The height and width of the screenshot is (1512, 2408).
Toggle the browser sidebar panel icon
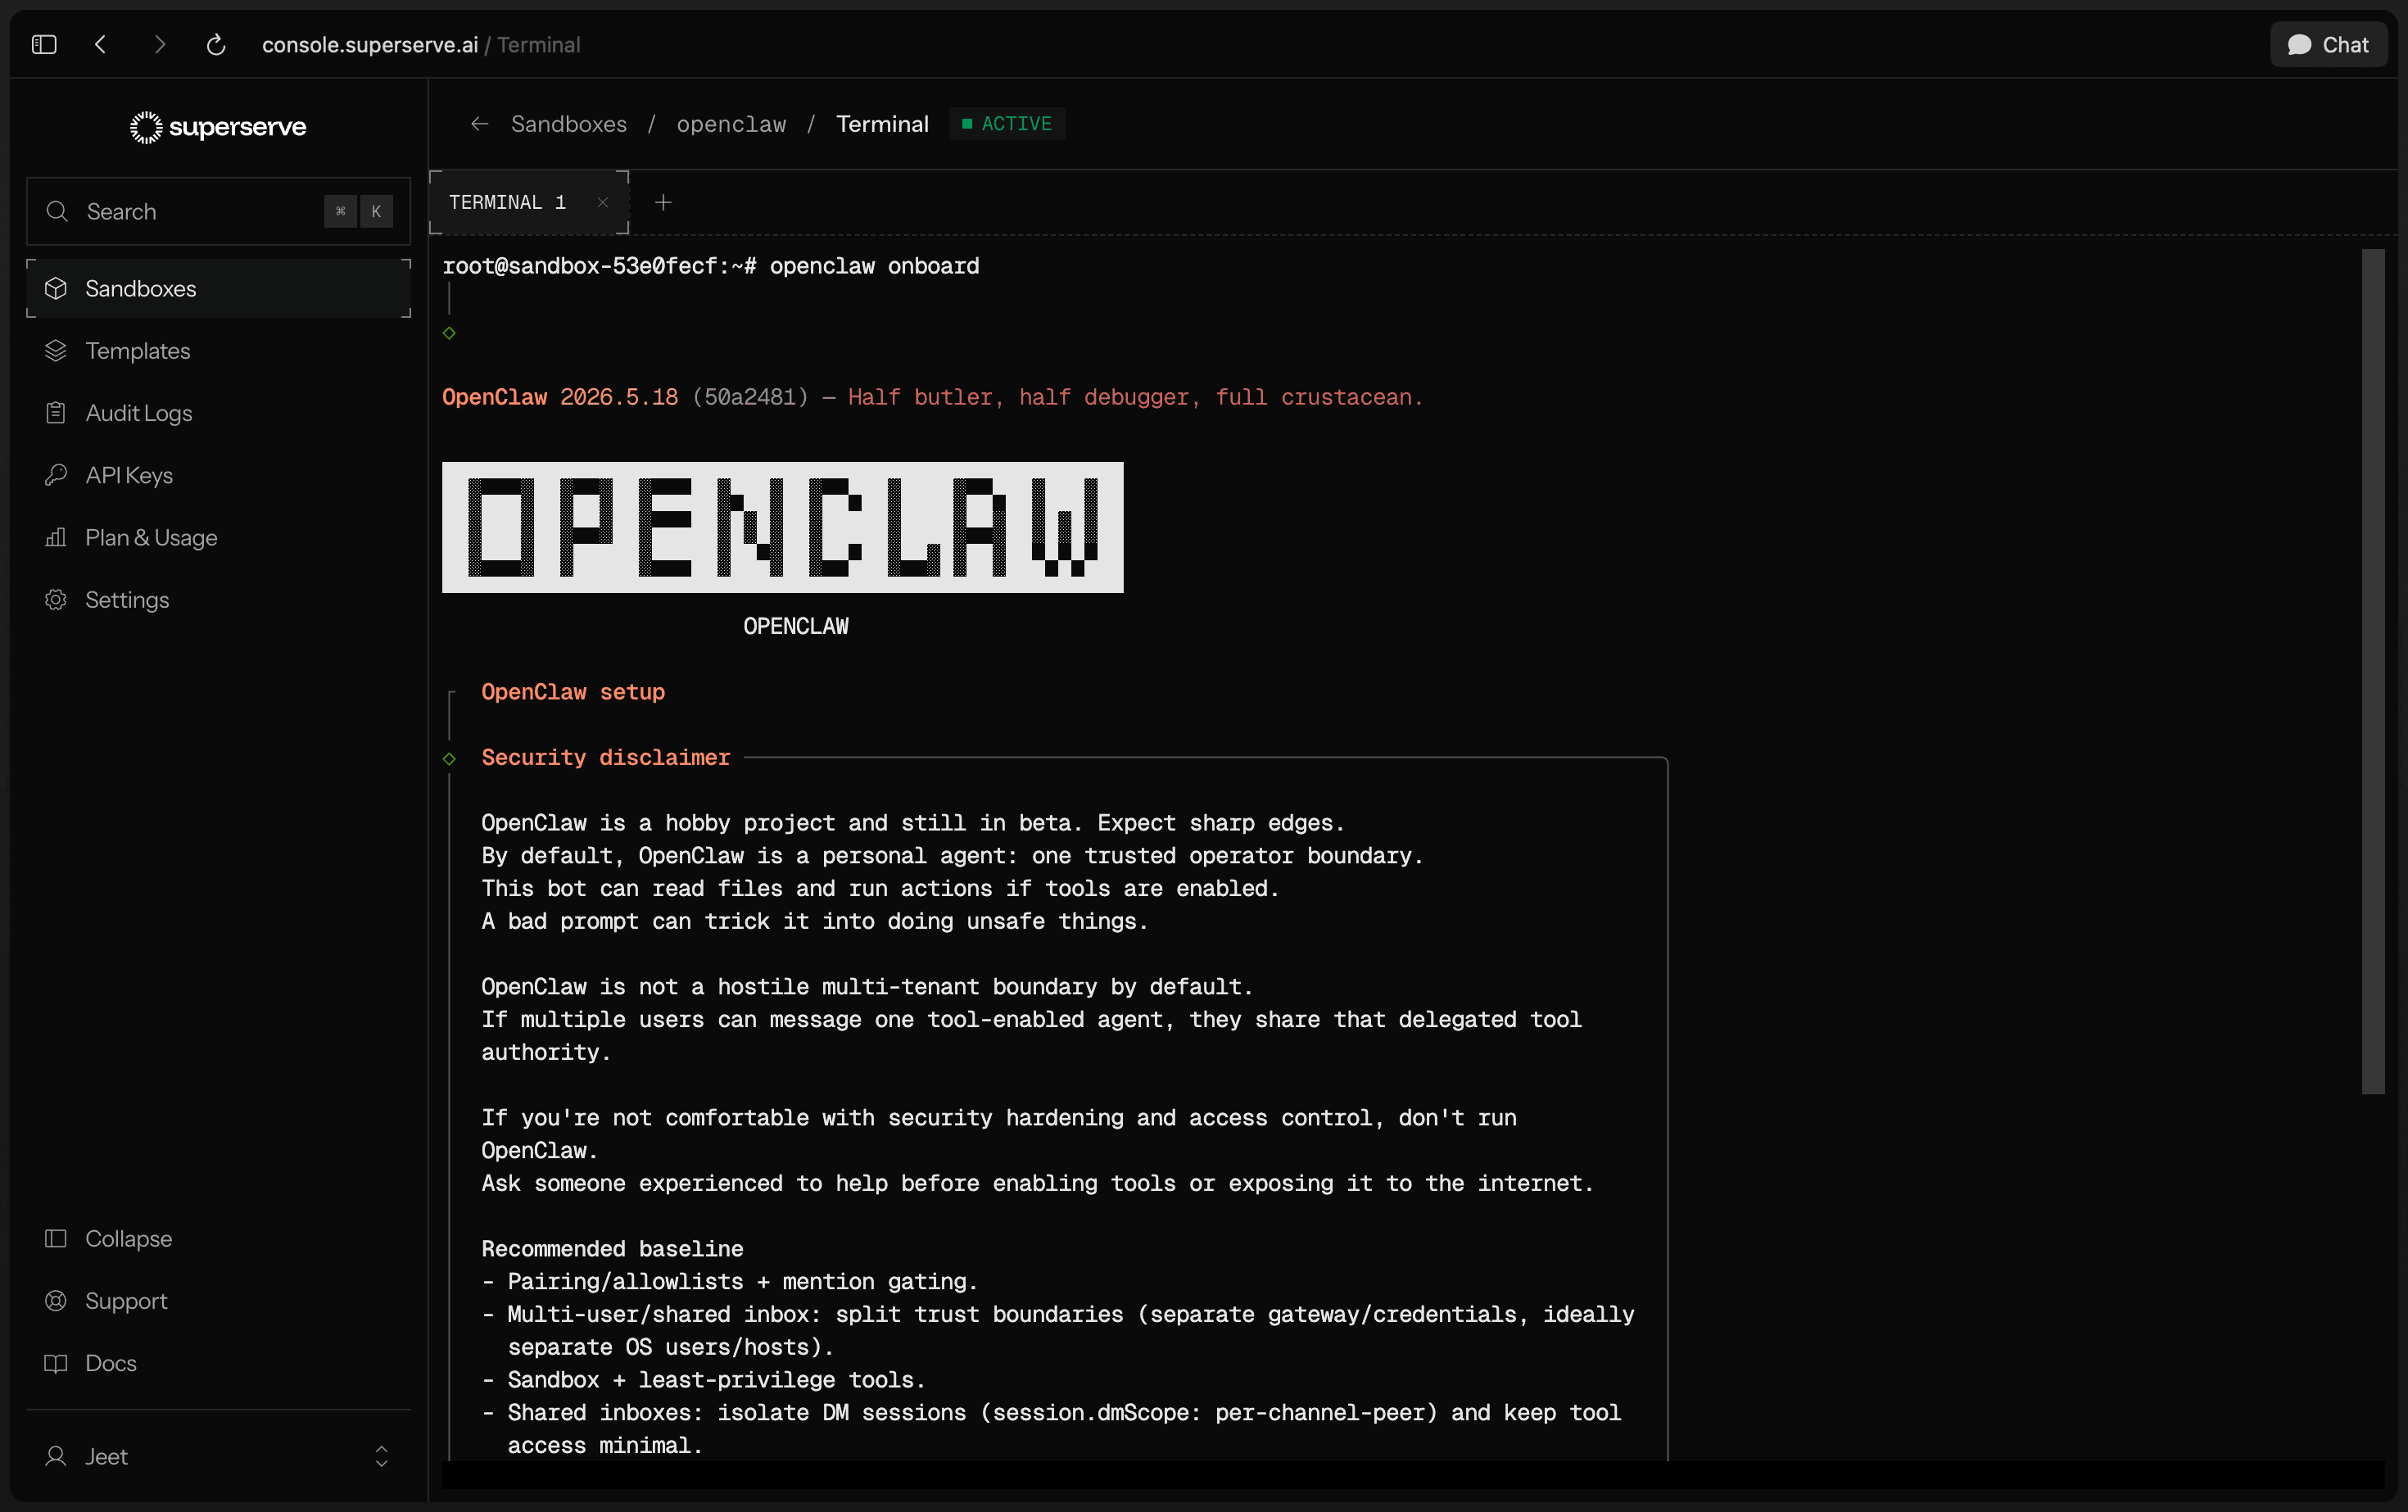(44, 45)
